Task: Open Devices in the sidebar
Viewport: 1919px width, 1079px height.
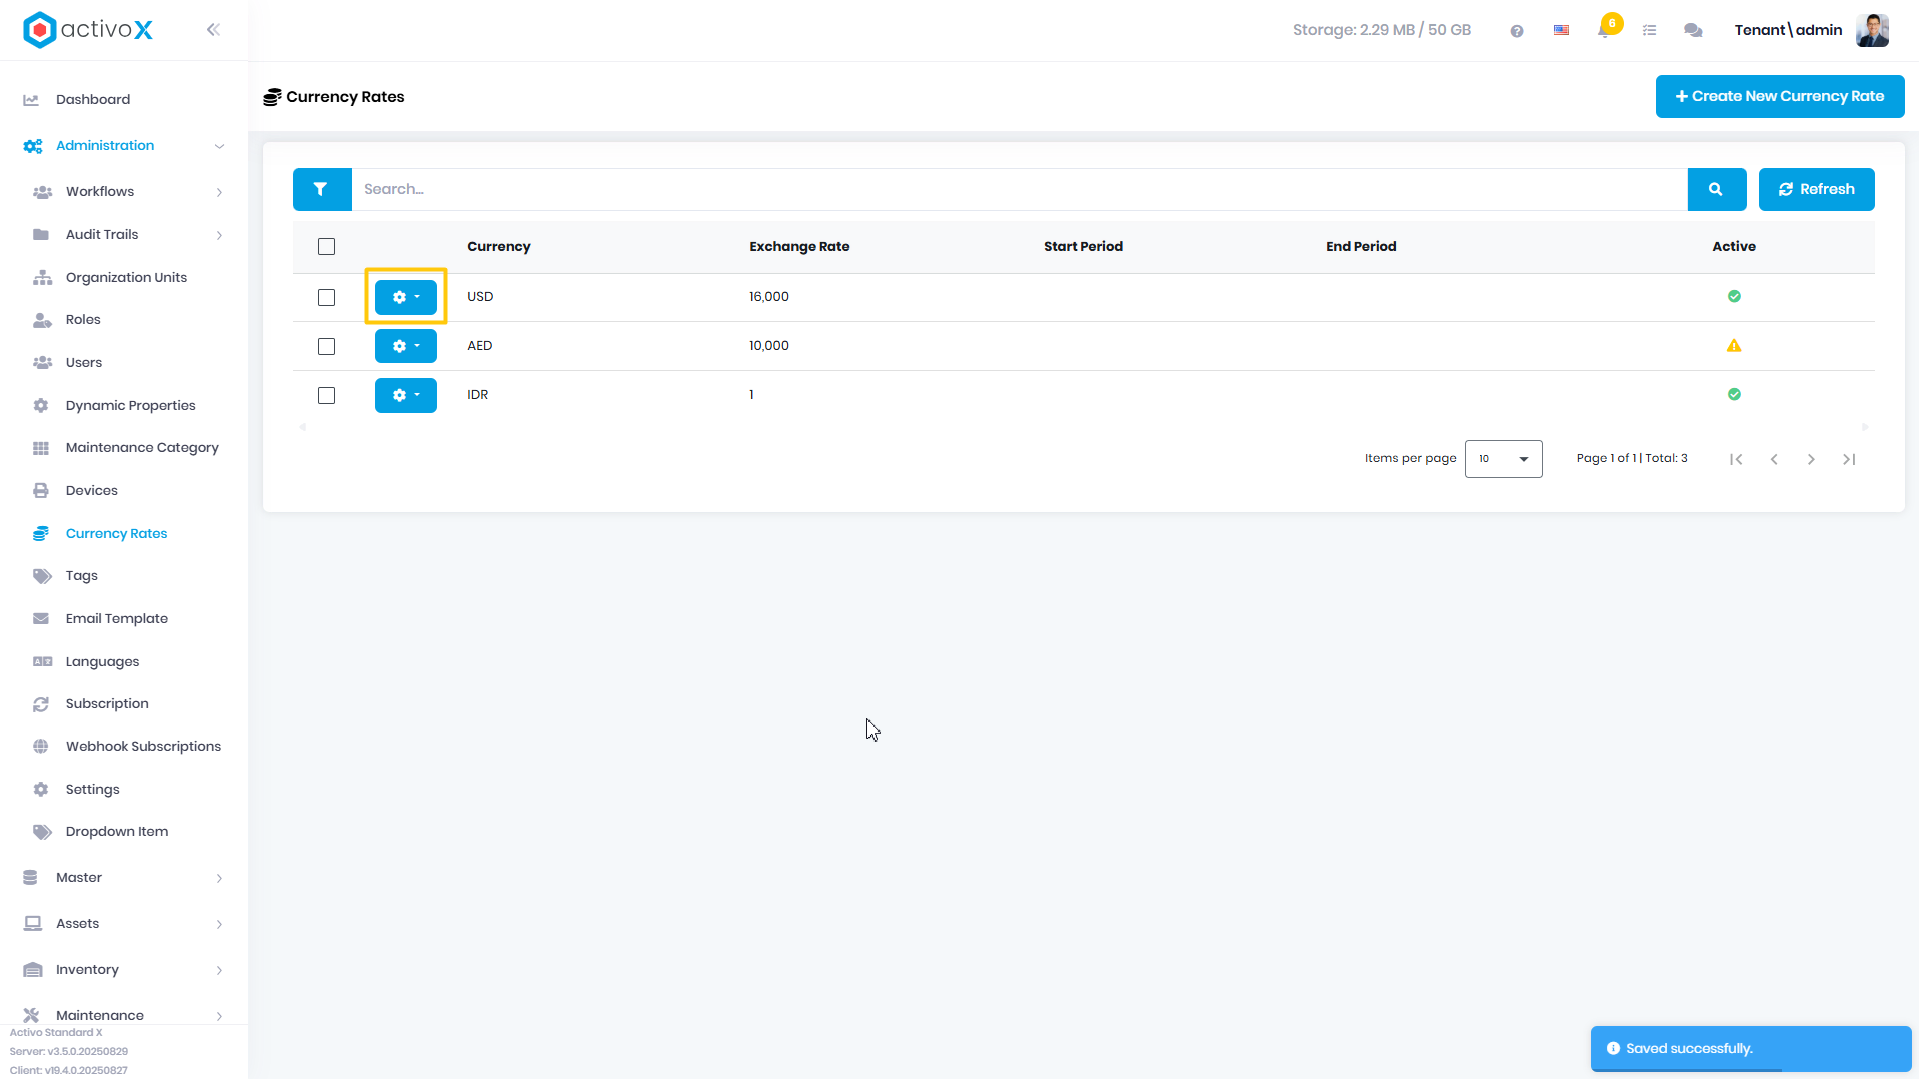Action: tap(92, 491)
